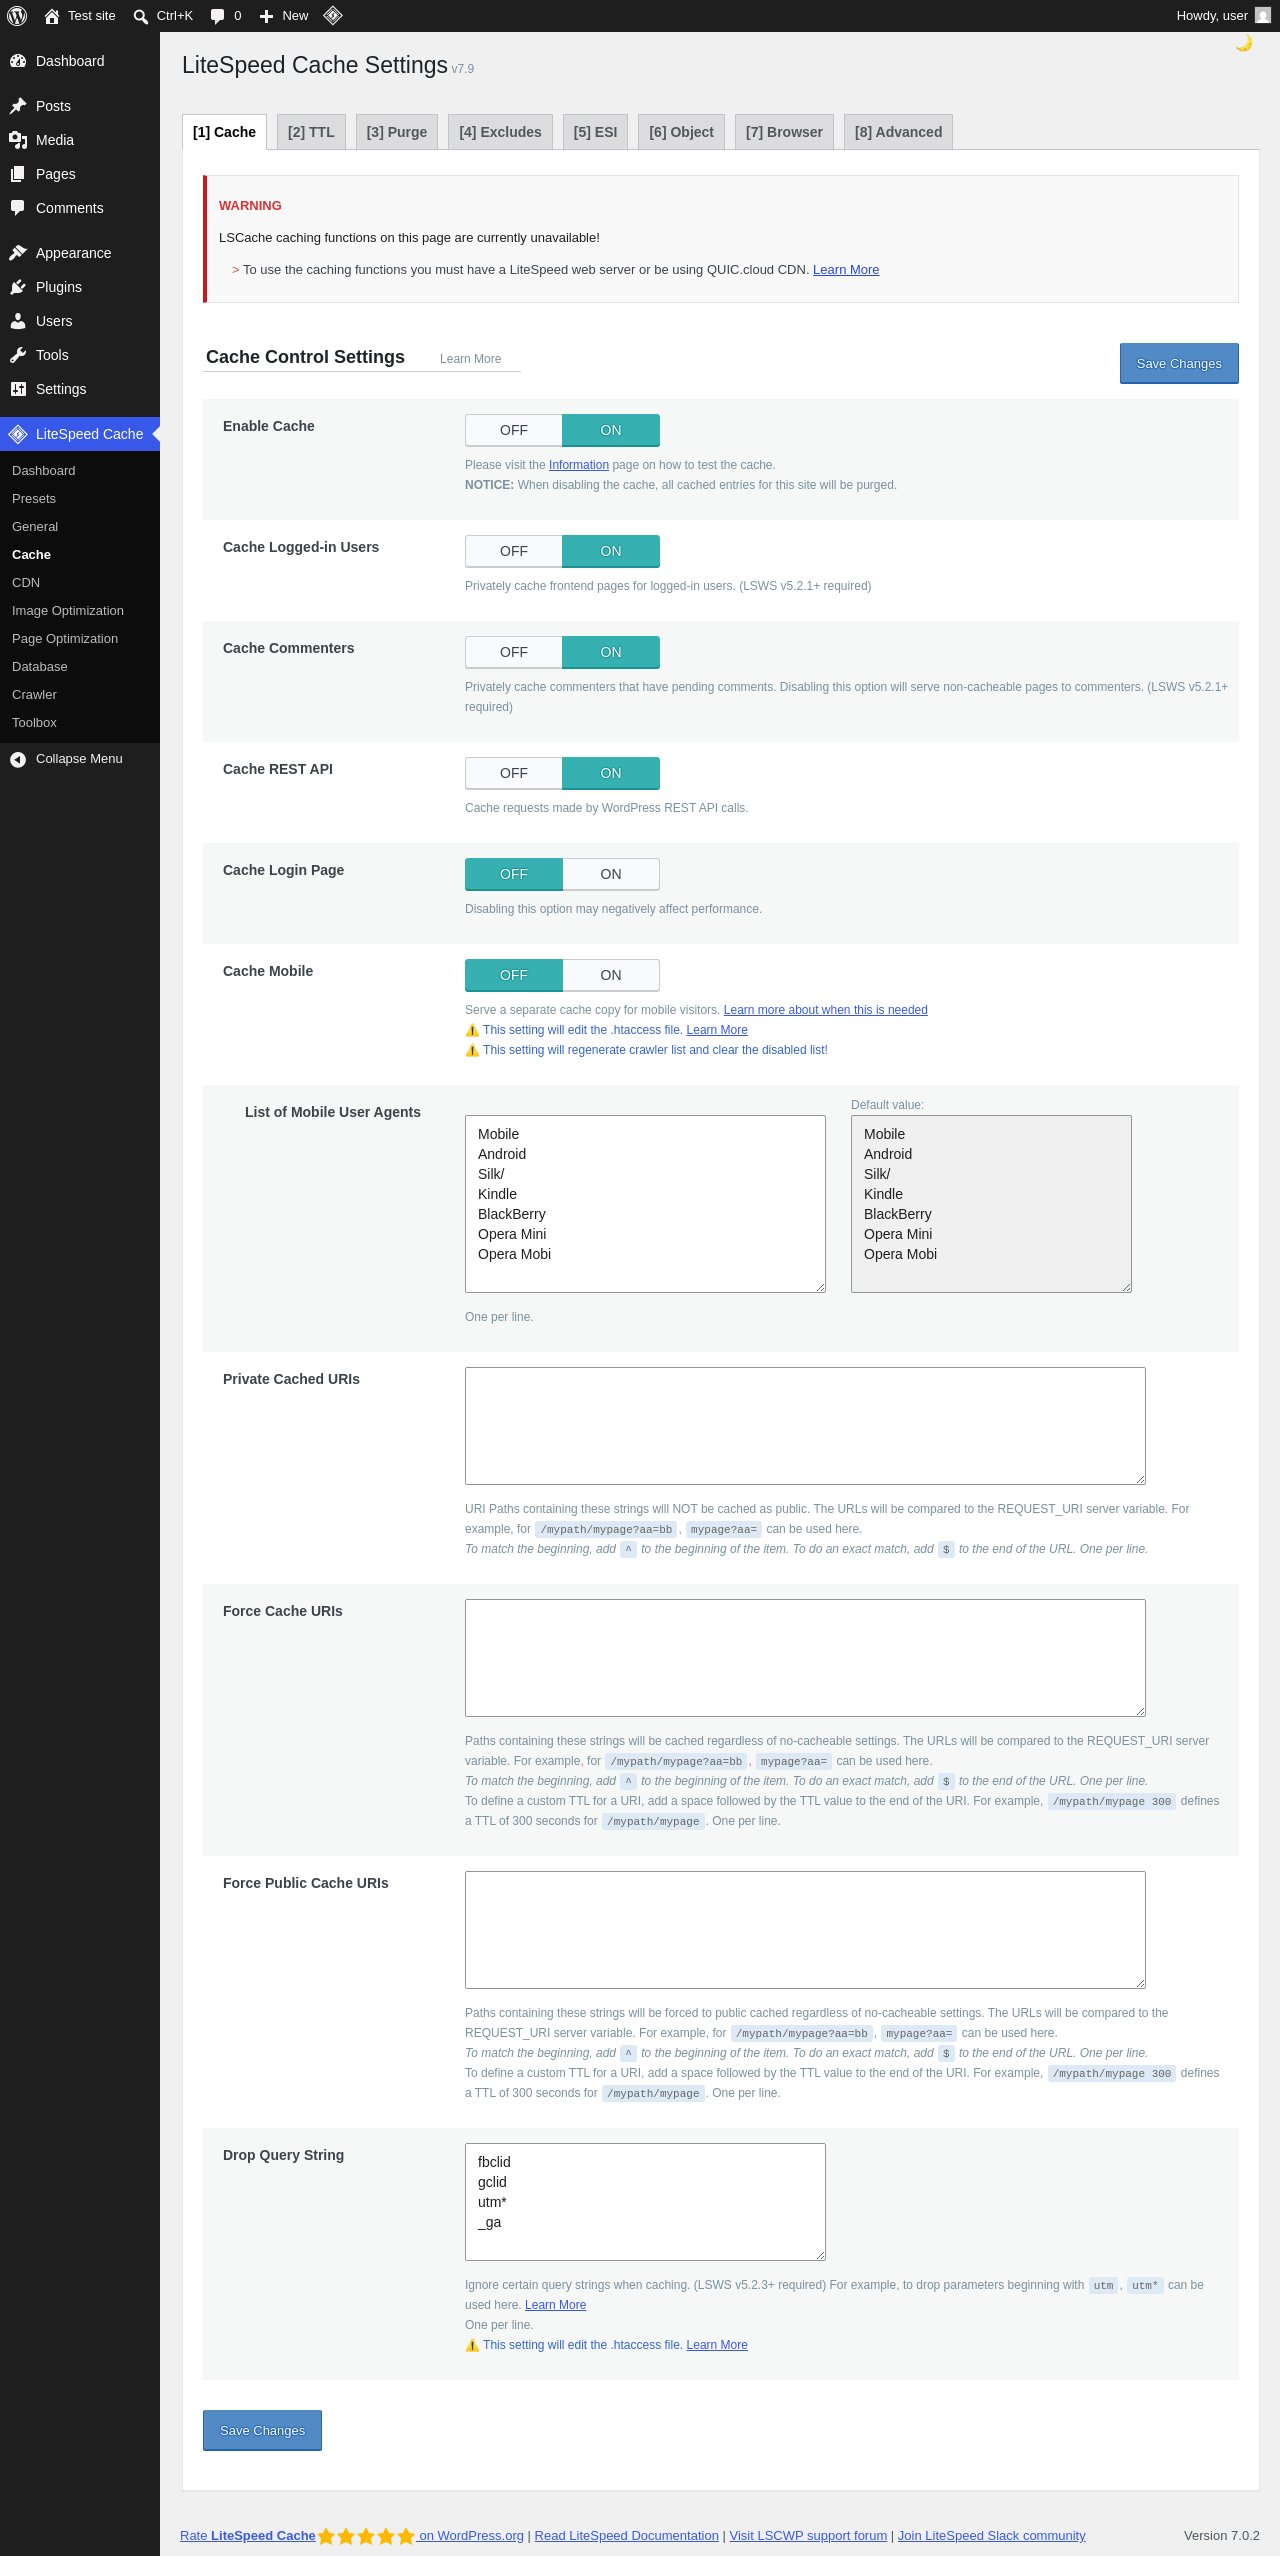Viewport: 1280px width, 2556px height.
Task: Set Cache Mobile to OFF
Action: tap(514, 975)
